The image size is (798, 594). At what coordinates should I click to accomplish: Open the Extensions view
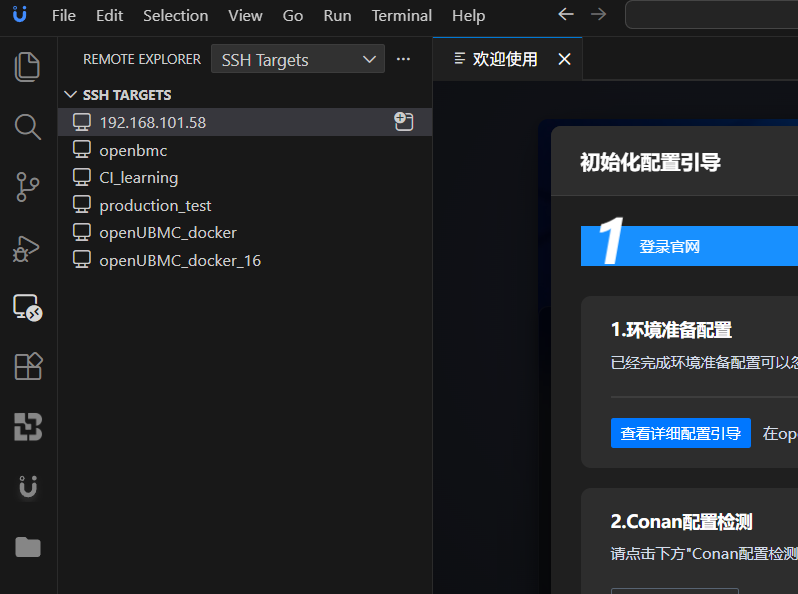[28, 367]
